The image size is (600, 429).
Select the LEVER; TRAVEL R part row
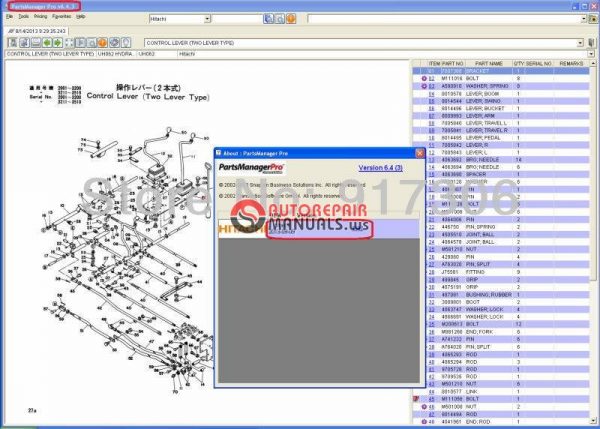coord(501,130)
